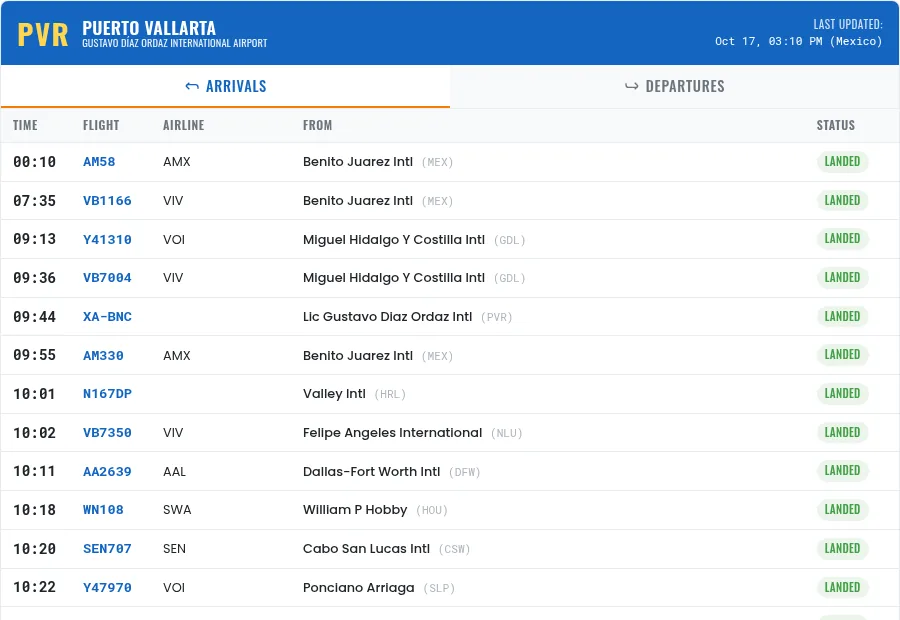Open flight AM58 details

tap(99, 162)
